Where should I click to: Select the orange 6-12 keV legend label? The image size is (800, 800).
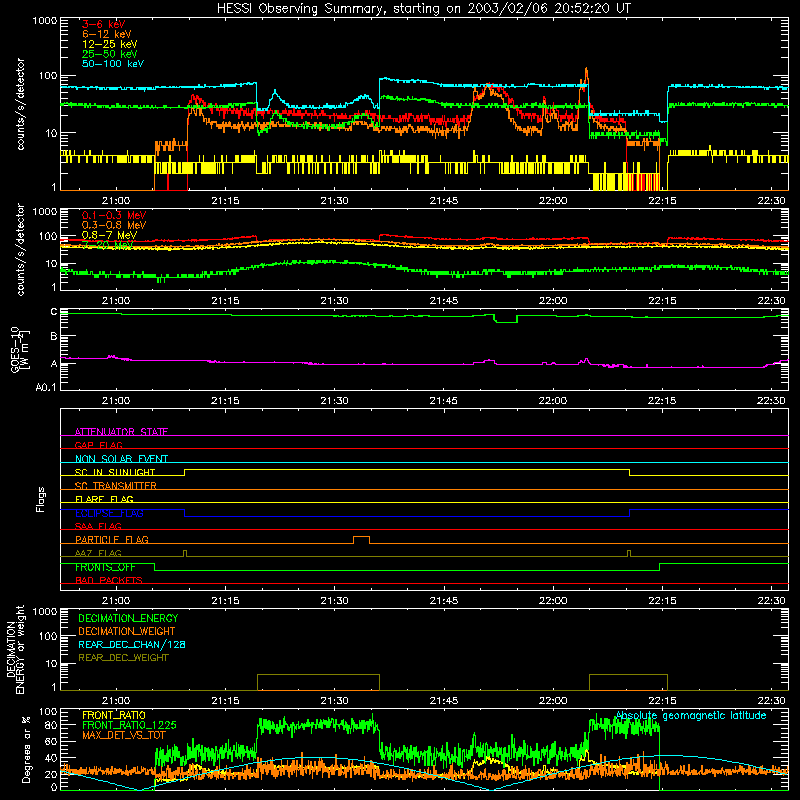[107, 34]
